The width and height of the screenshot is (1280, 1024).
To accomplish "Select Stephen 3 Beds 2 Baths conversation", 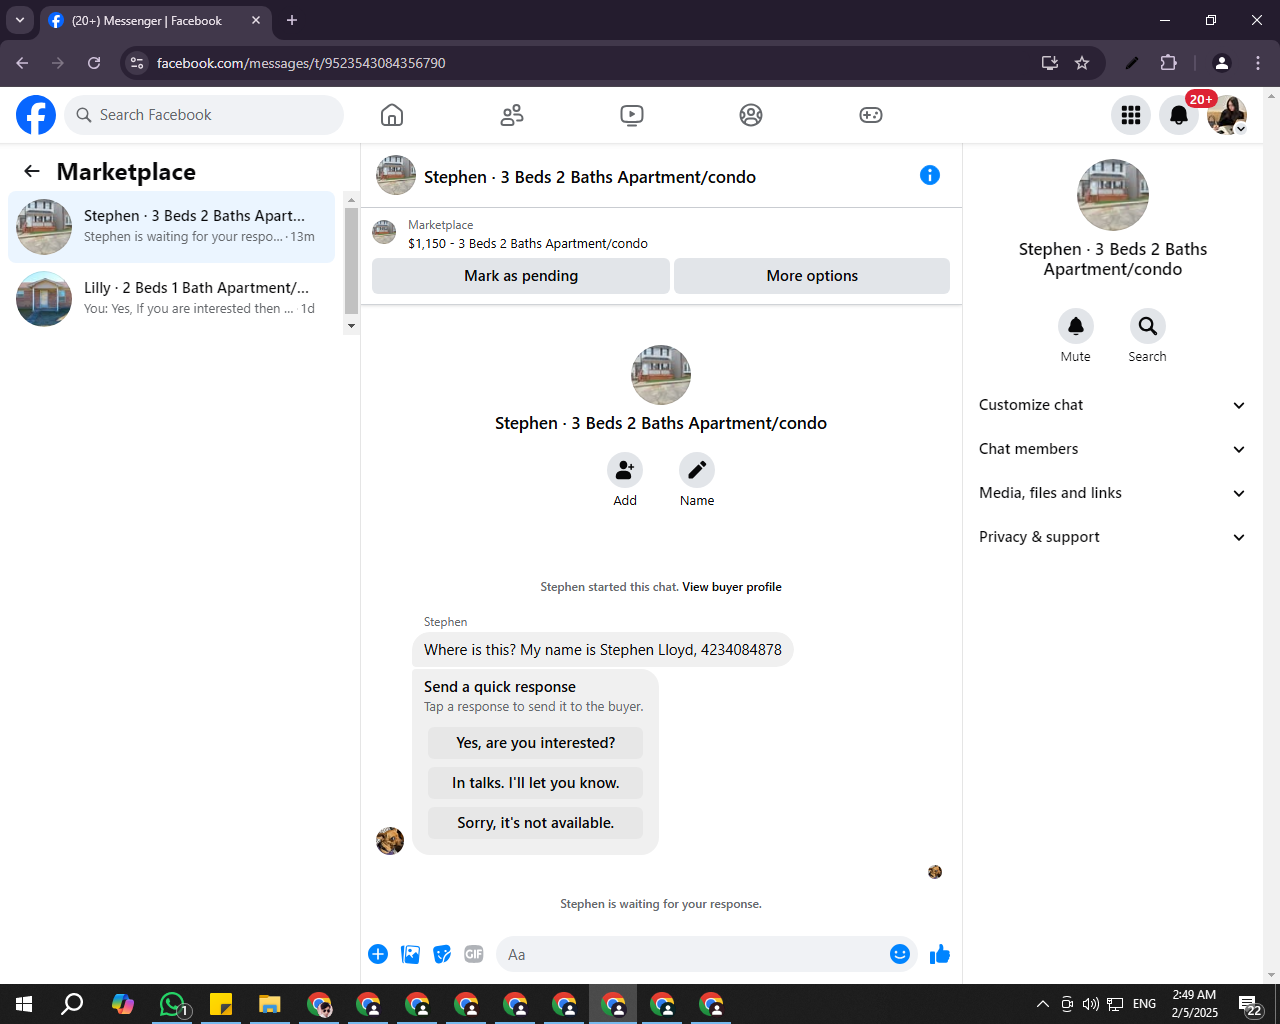I will click(171, 227).
